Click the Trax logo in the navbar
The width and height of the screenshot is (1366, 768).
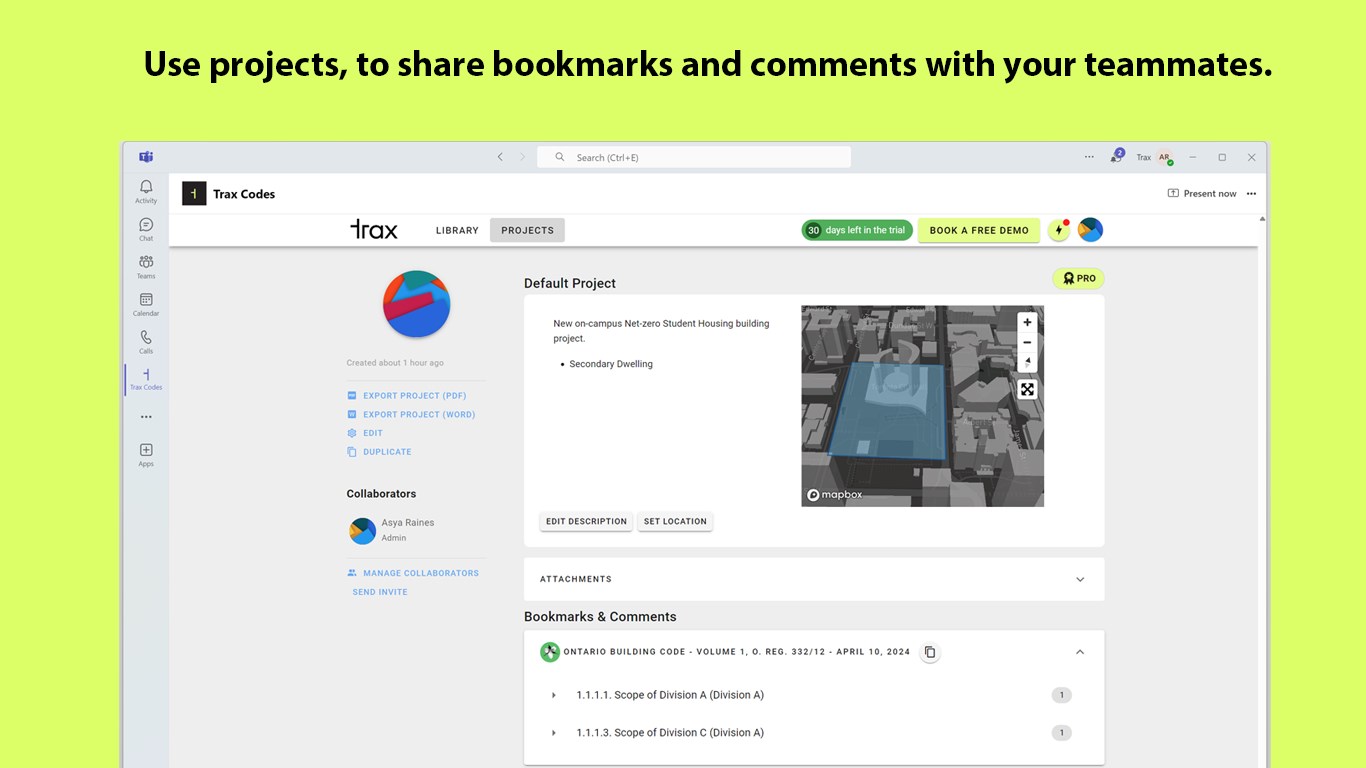point(374,230)
